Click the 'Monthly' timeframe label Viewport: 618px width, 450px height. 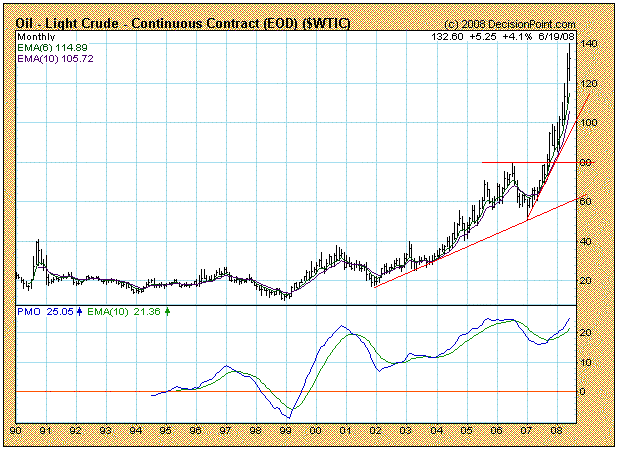click(x=36, y=37)
